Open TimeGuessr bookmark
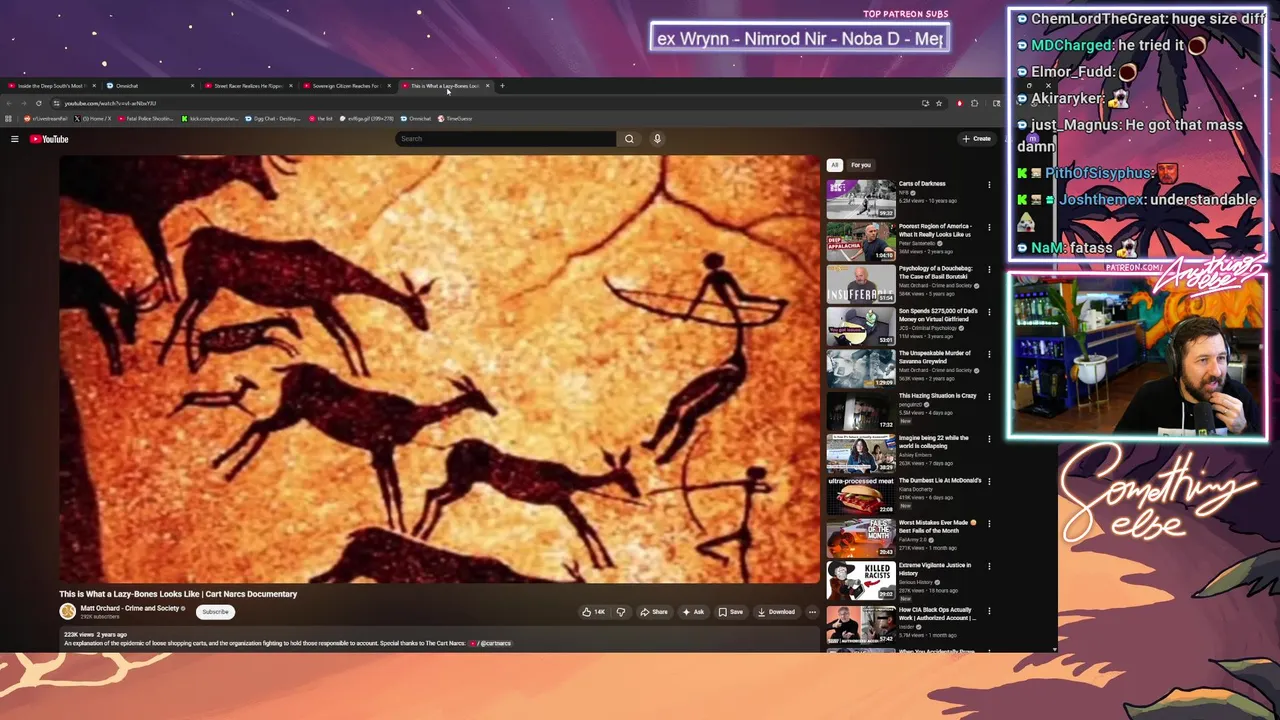 455,118
